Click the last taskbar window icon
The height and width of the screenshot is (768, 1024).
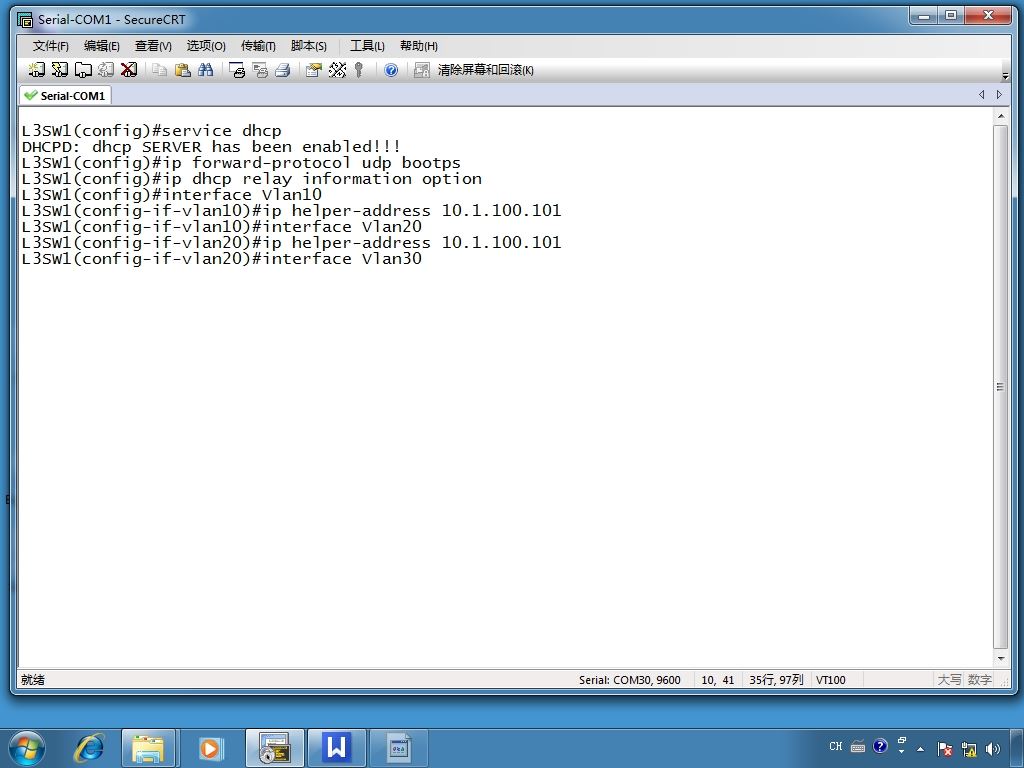tap(398, 748)
